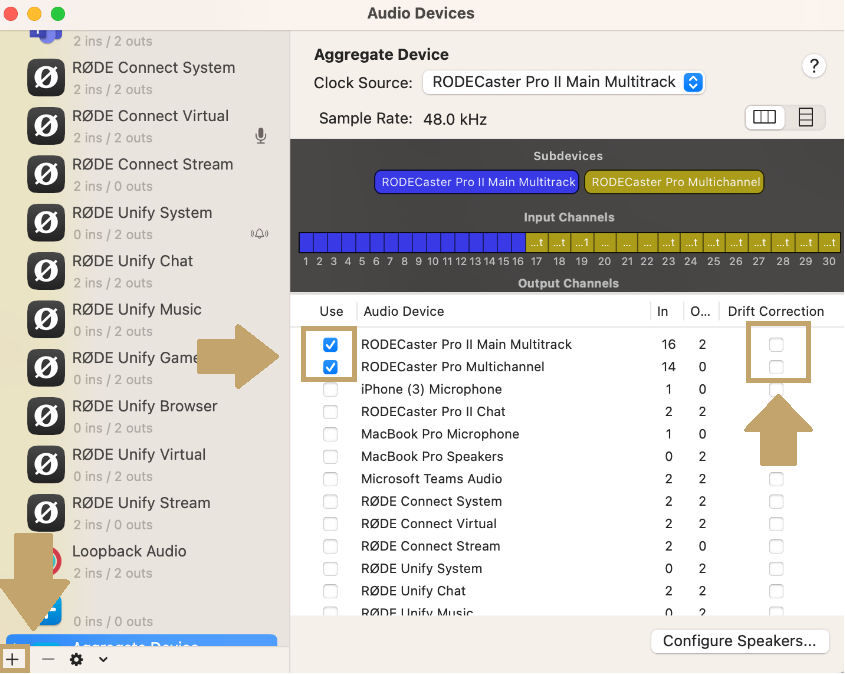The width and height of the screenshot is (845, 674).
Task: Choose the RØDE Connect Stream sidebar icon
Action: click(x=46, y=175)
